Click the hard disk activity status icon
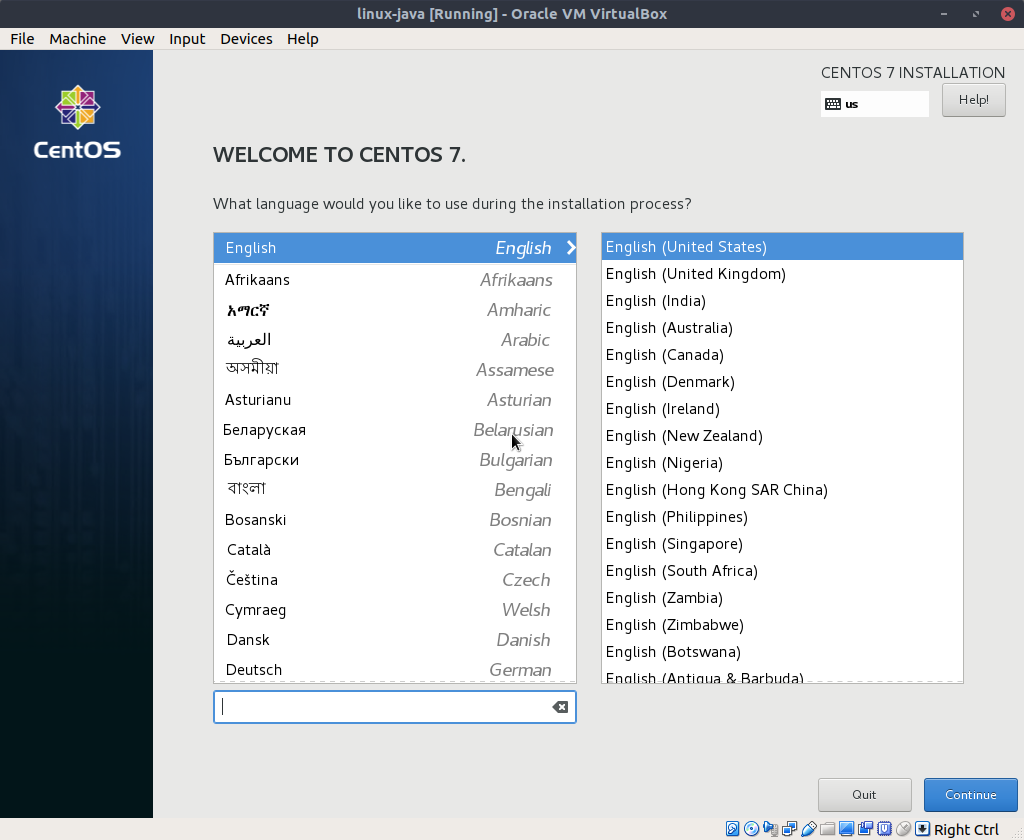1024x840 pixels. [x=732, y=829]
